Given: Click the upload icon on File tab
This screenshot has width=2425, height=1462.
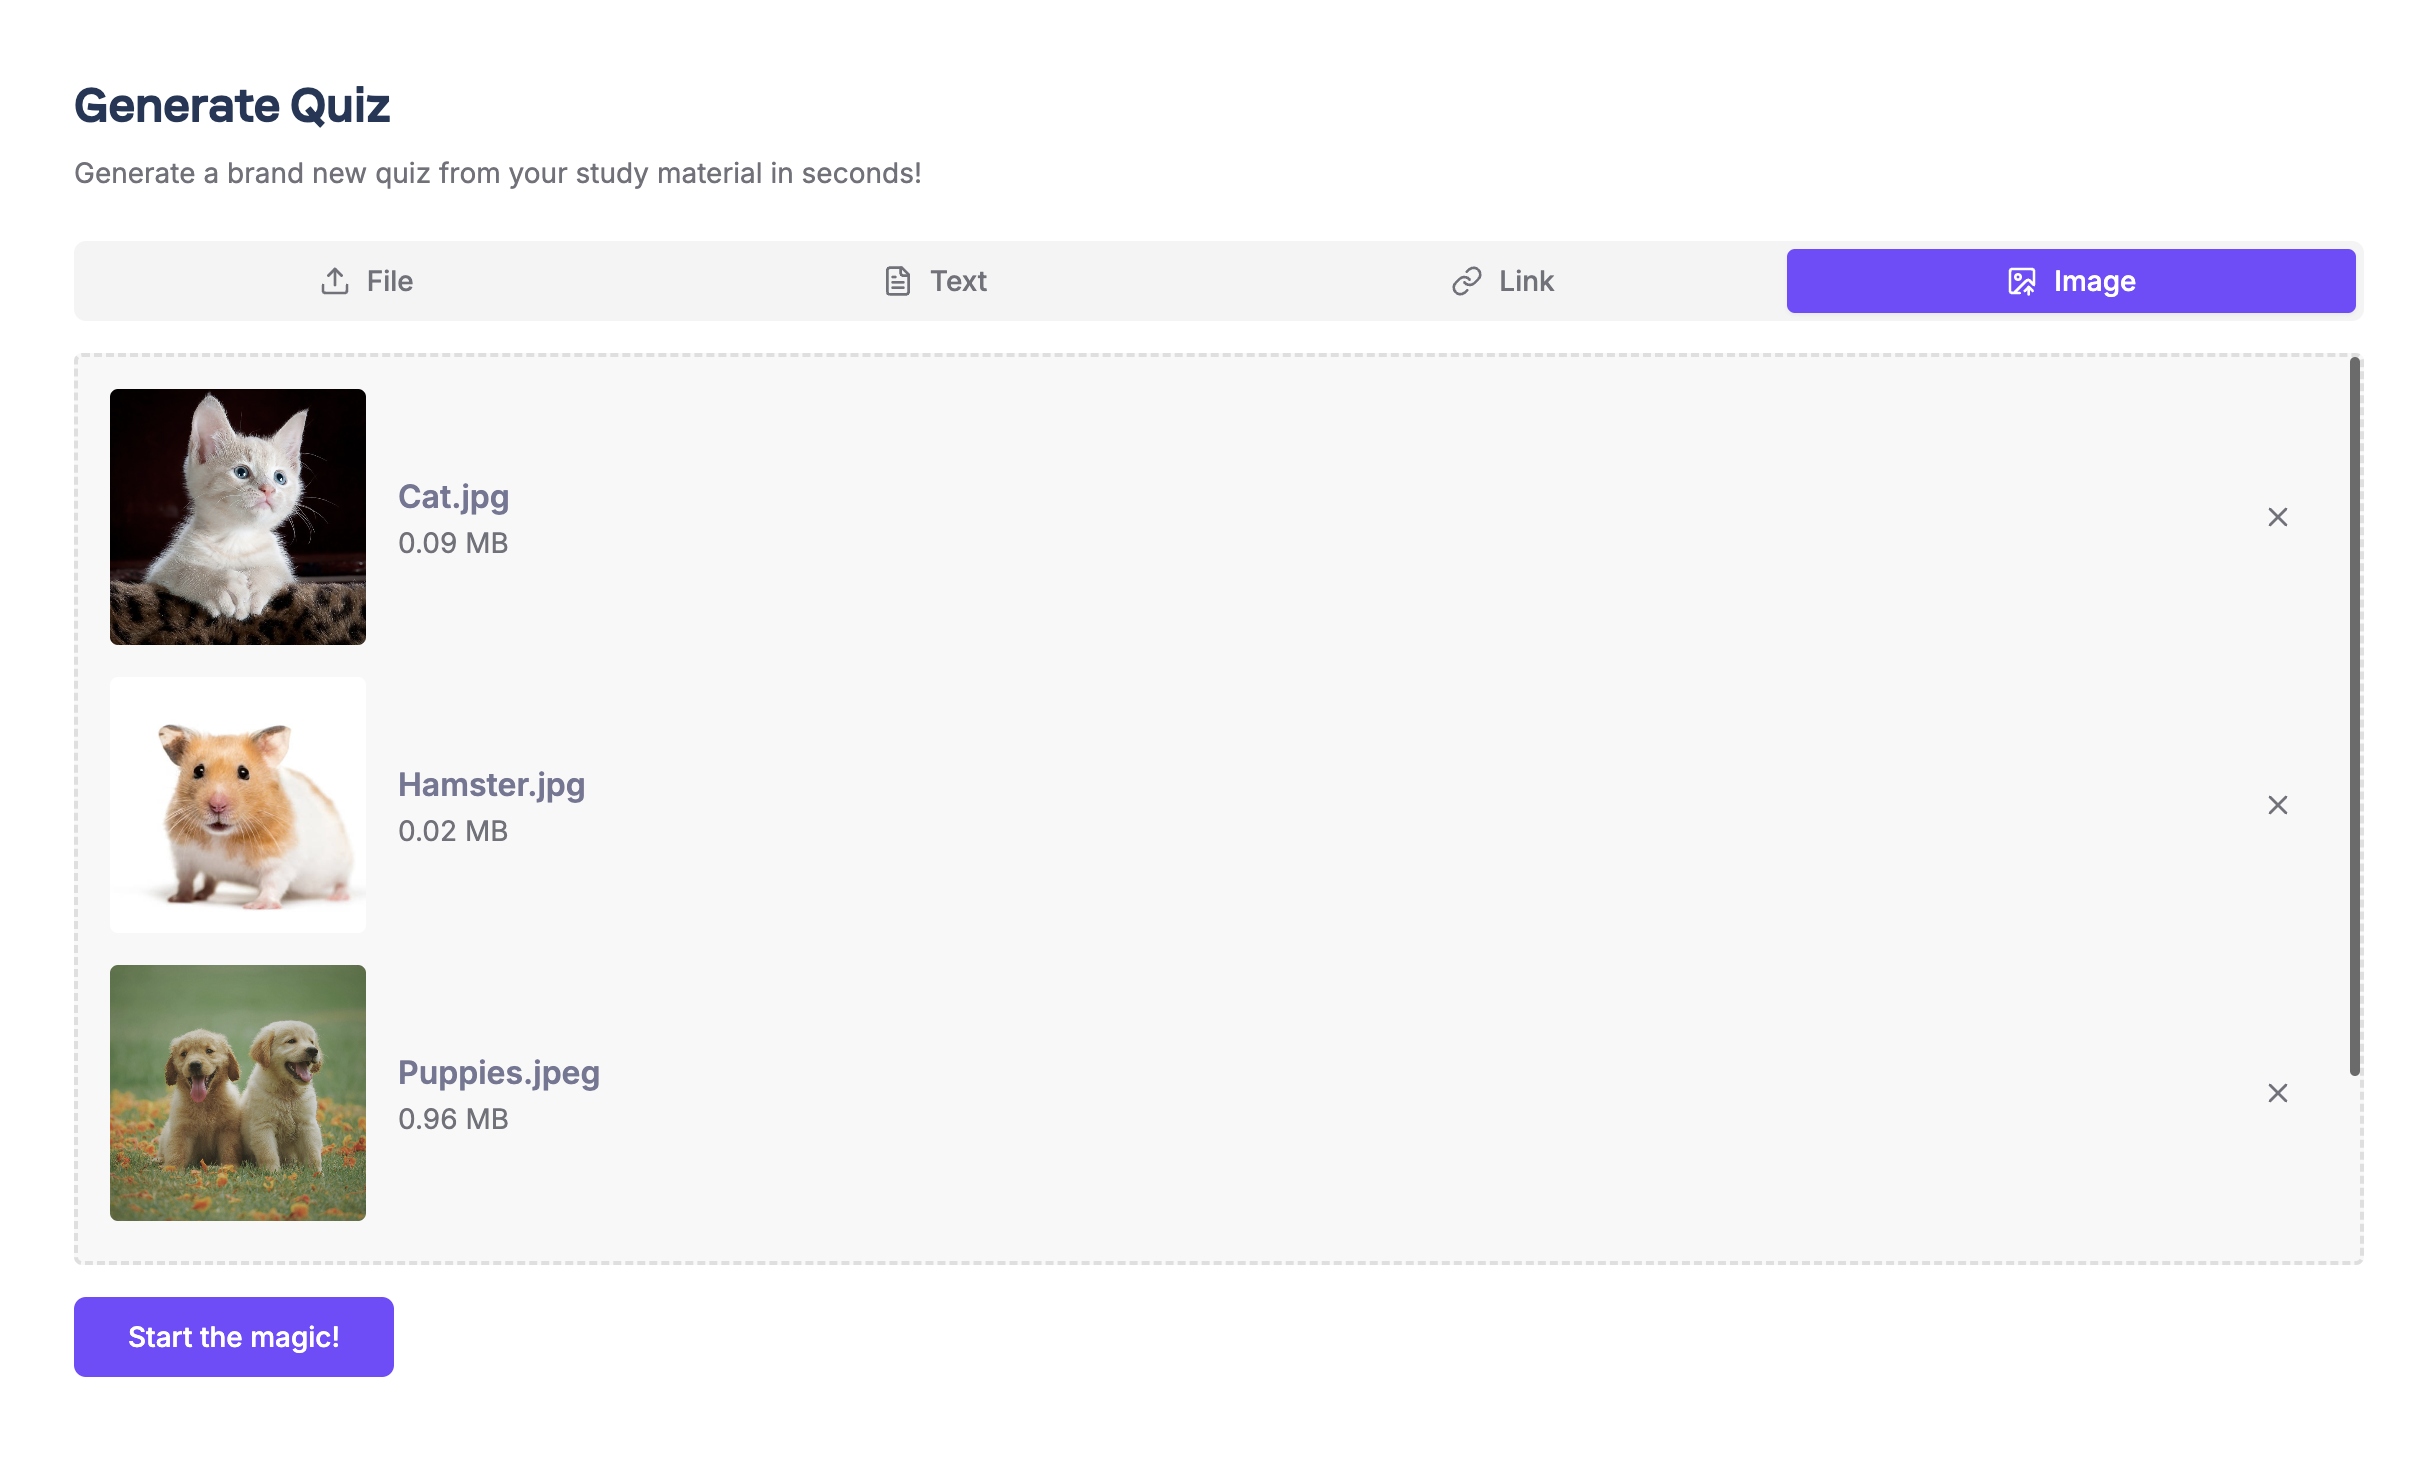Looking at the screenshot, I should pyautogui.click(x=335, y=281).
